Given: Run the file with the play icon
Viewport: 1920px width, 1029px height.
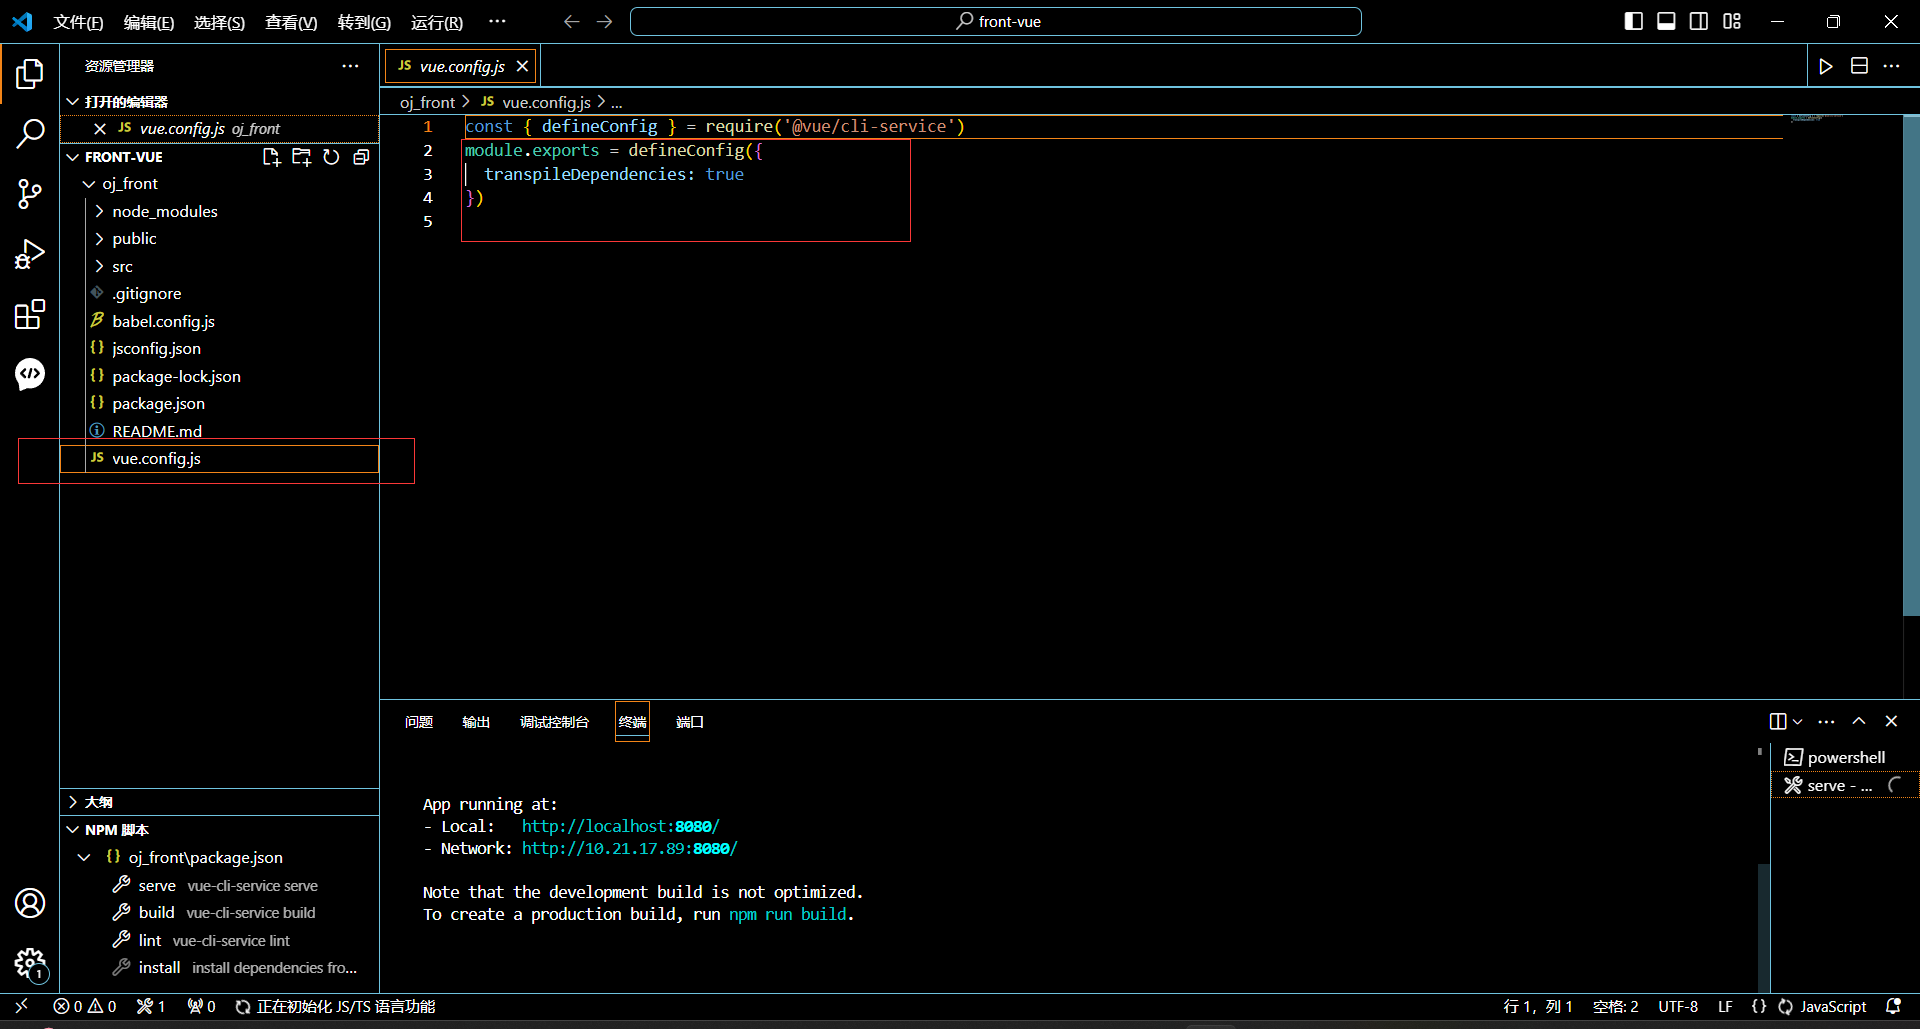Looking at the screenshot, I should click(x=1826, y=66).
